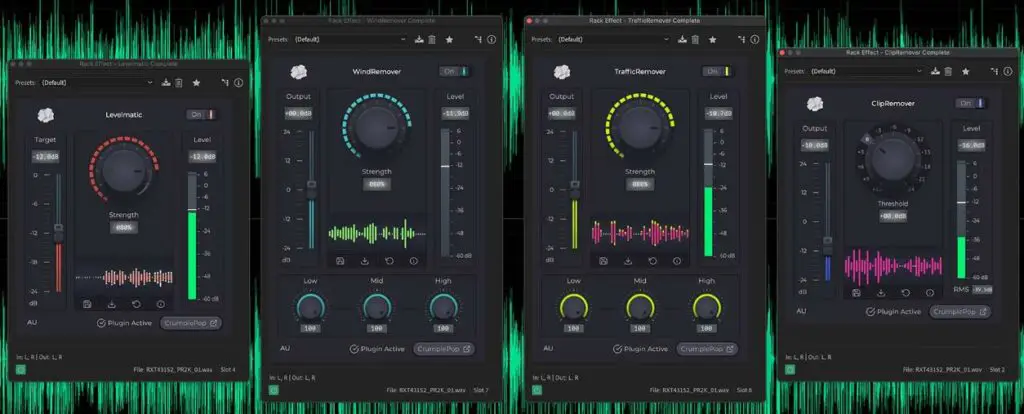Click ClipRemover Output slider handle
Image resolution: width=1024 pixels, height=414 pixels.
[x=828, y=246]
